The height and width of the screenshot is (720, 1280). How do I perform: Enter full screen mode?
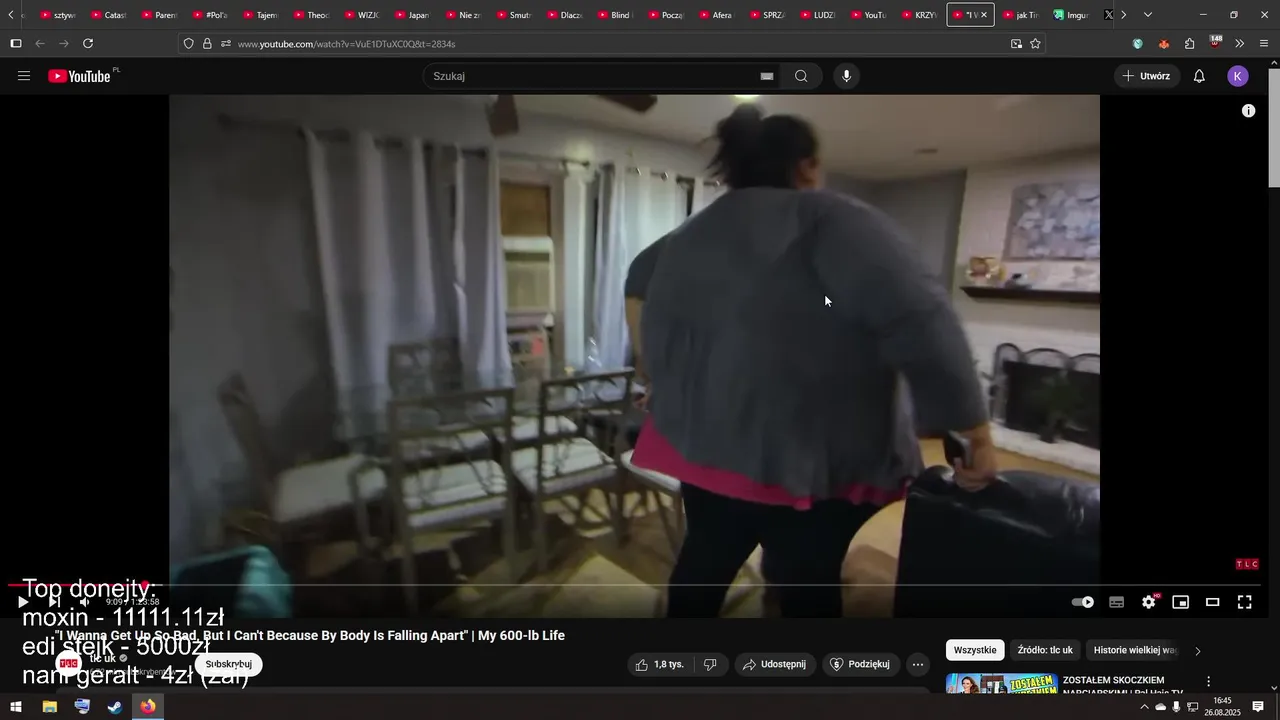pos(1245,602)
